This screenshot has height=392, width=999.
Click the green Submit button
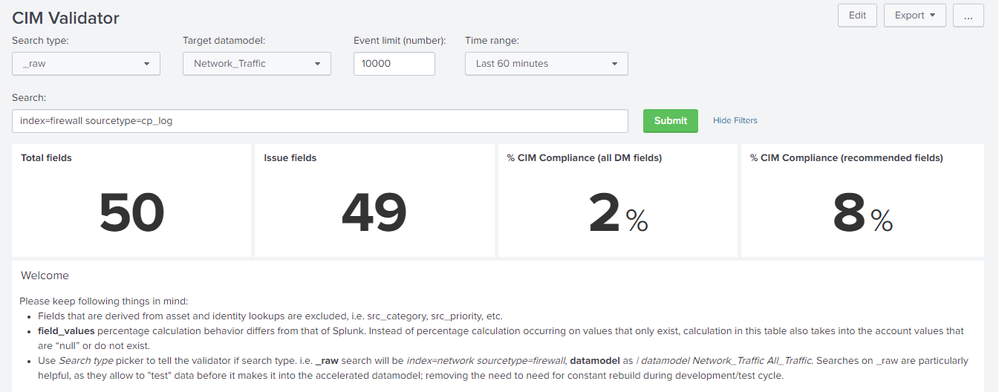click(x=670, y=120)
